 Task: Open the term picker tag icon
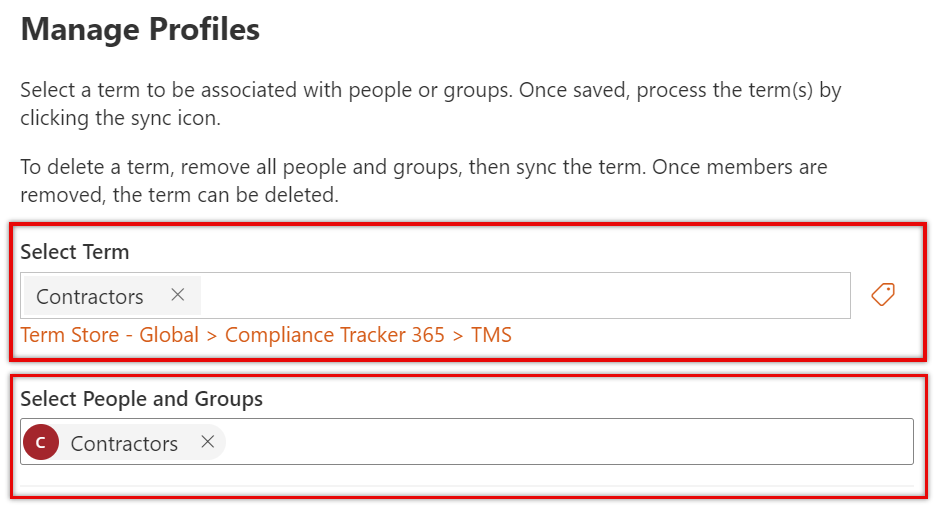pos(882,294)
